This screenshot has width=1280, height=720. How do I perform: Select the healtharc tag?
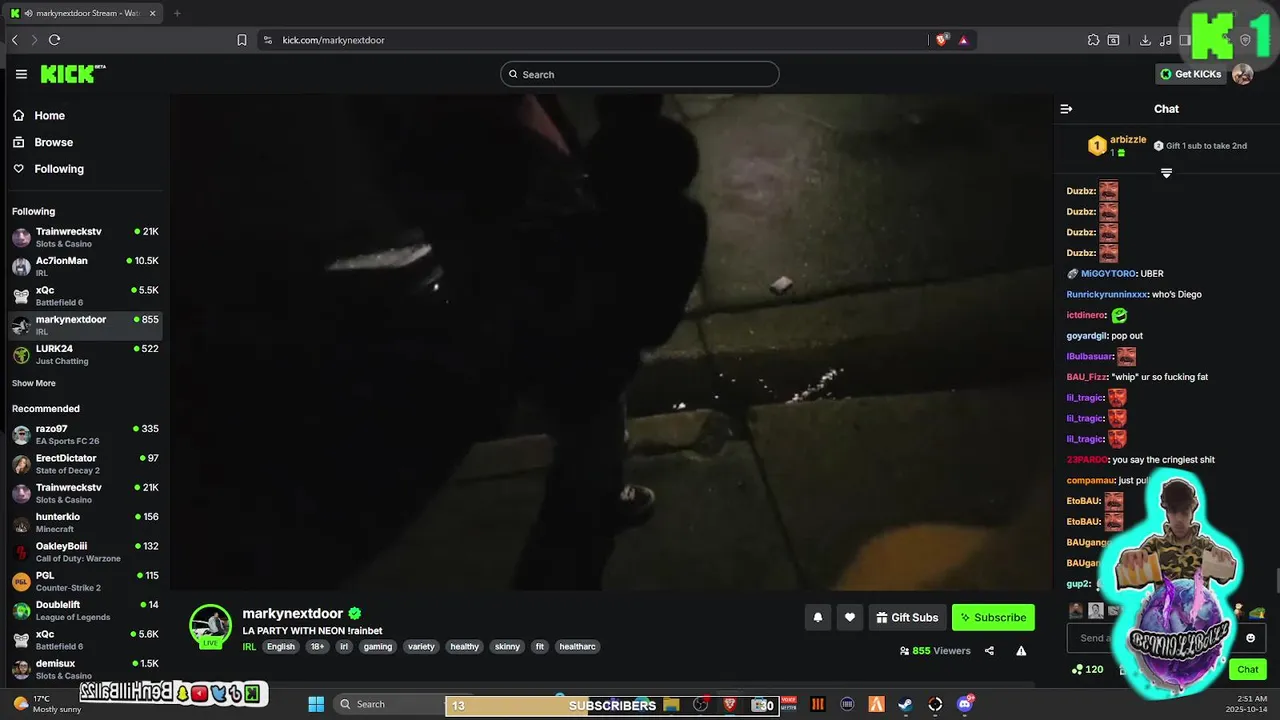click(x=577, y=646)
